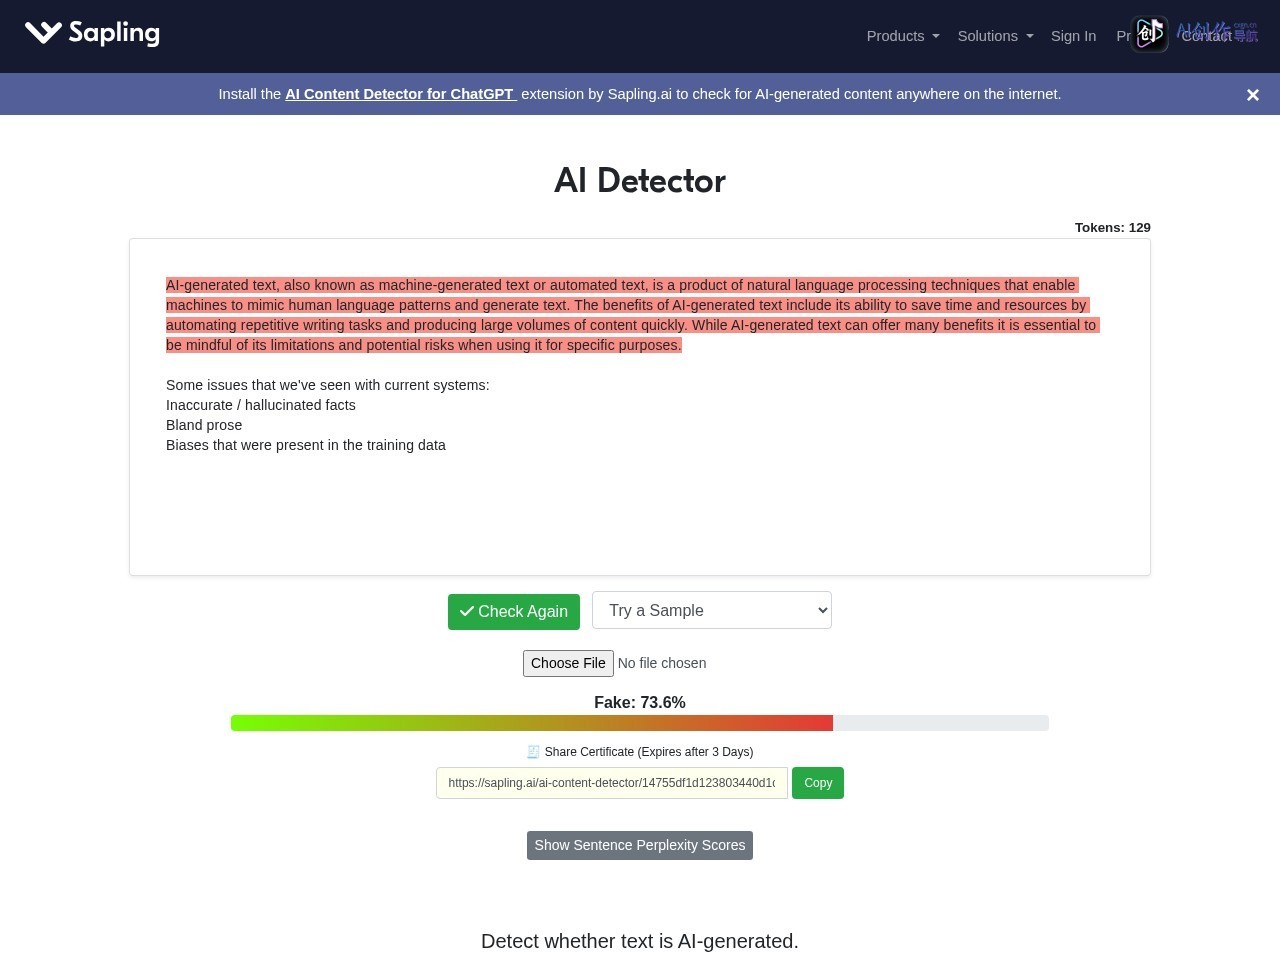Click the AI Detector heading
Screen dimensions: 1280x960
coord(640,181)
